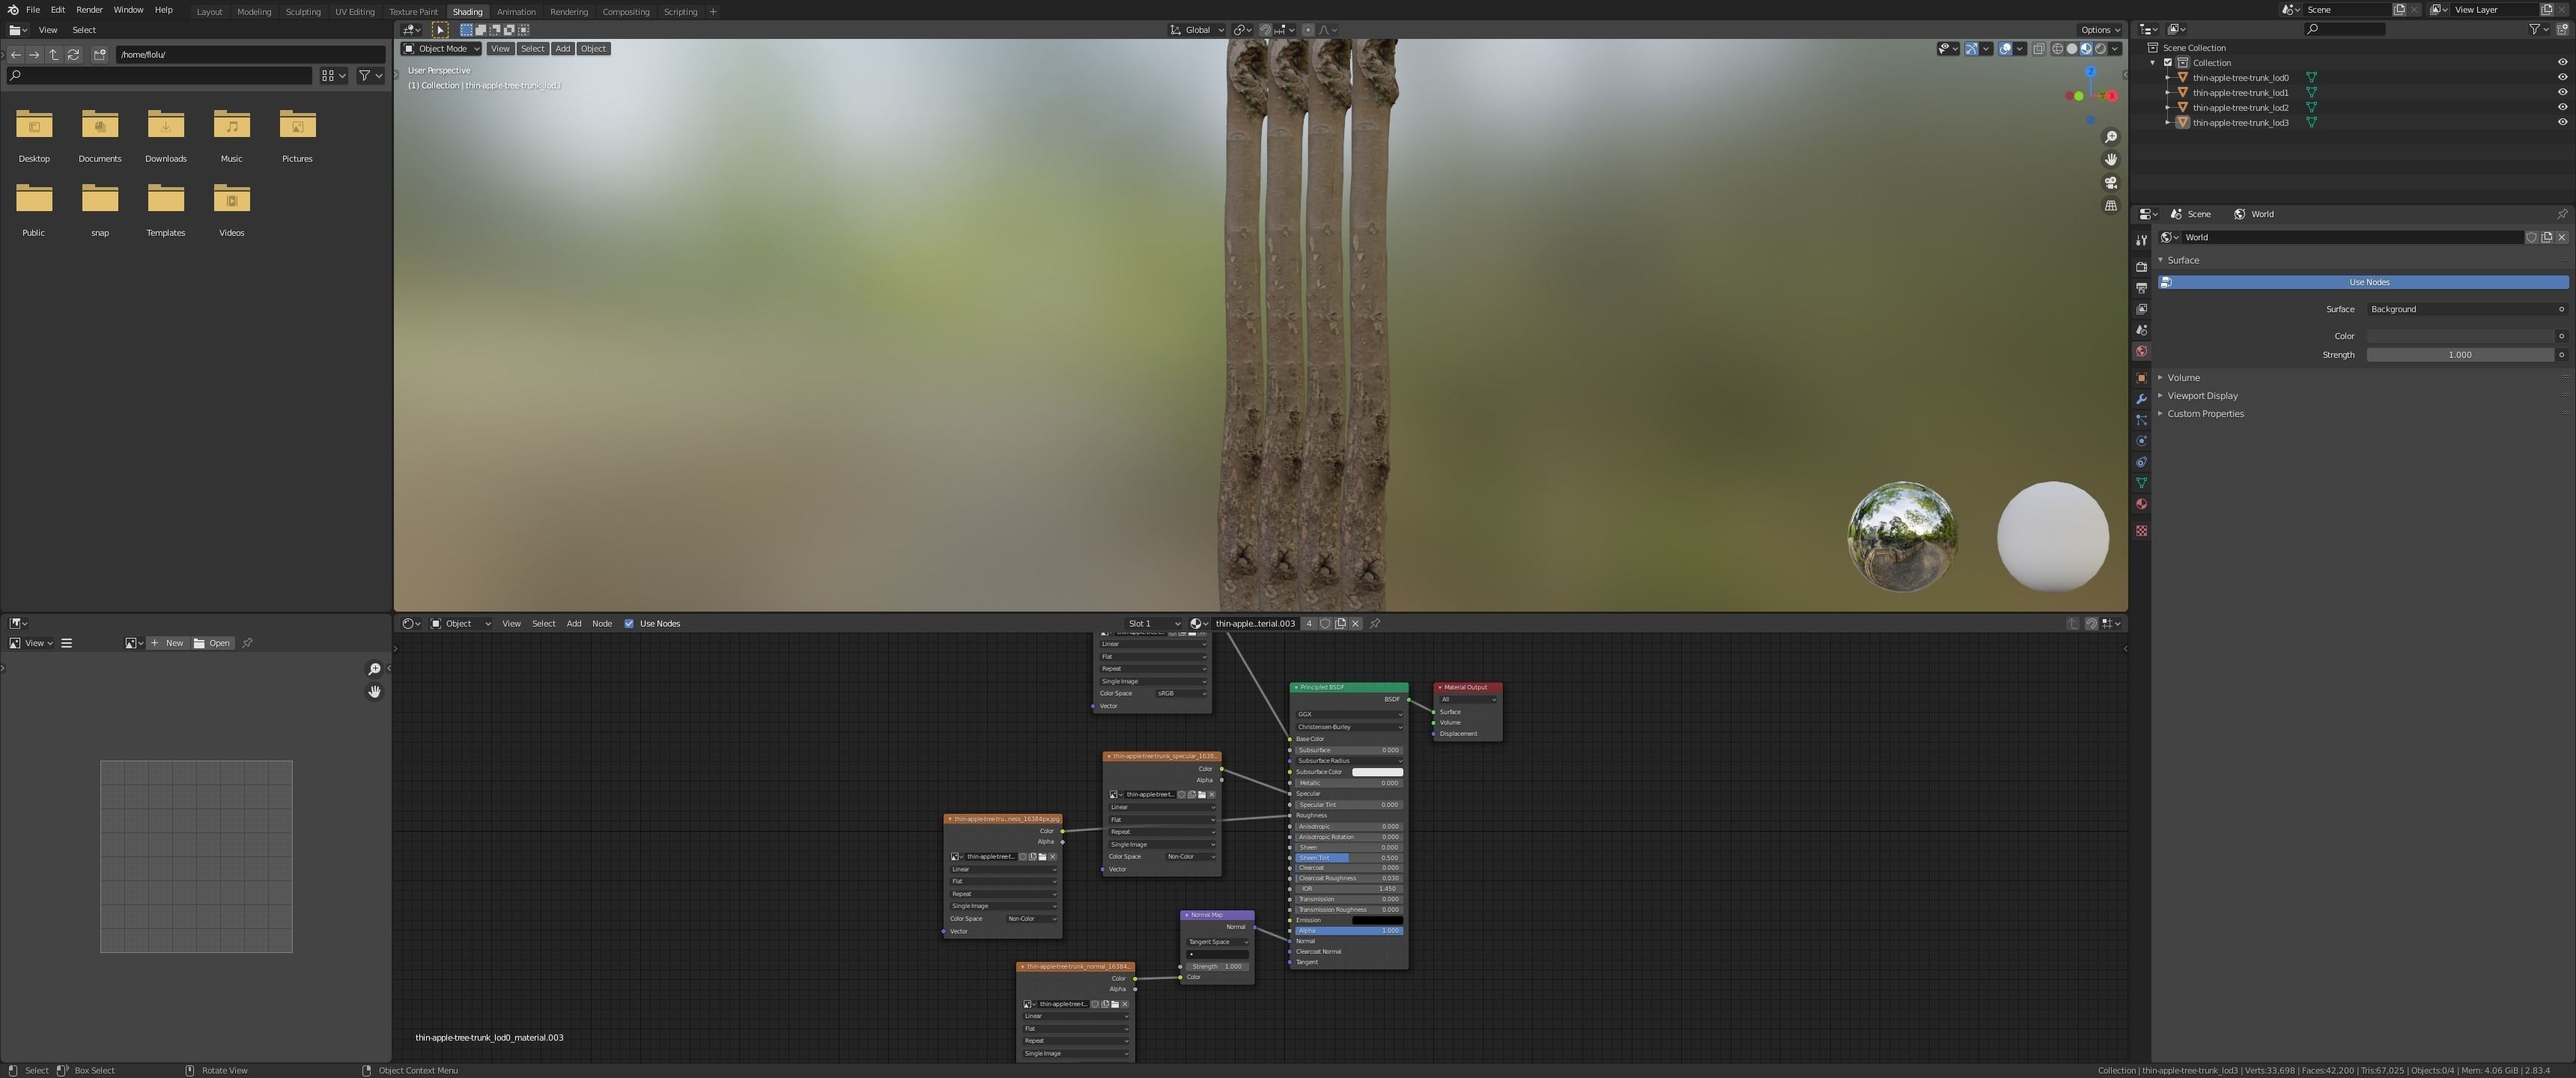2576x1078 pixels.
Task: Switch to the UV Editing workspace tab
Action: 354,12
